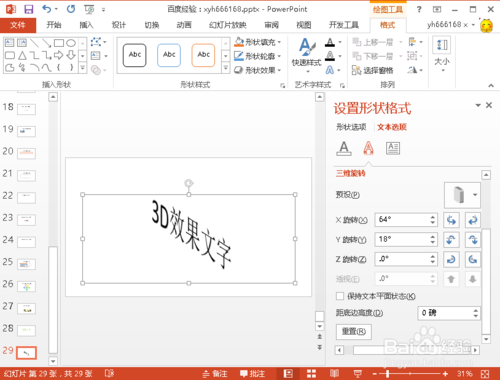500x380 pixels.
Task: Select slide 25 thumbnail
Action: [x=27, y=264]
